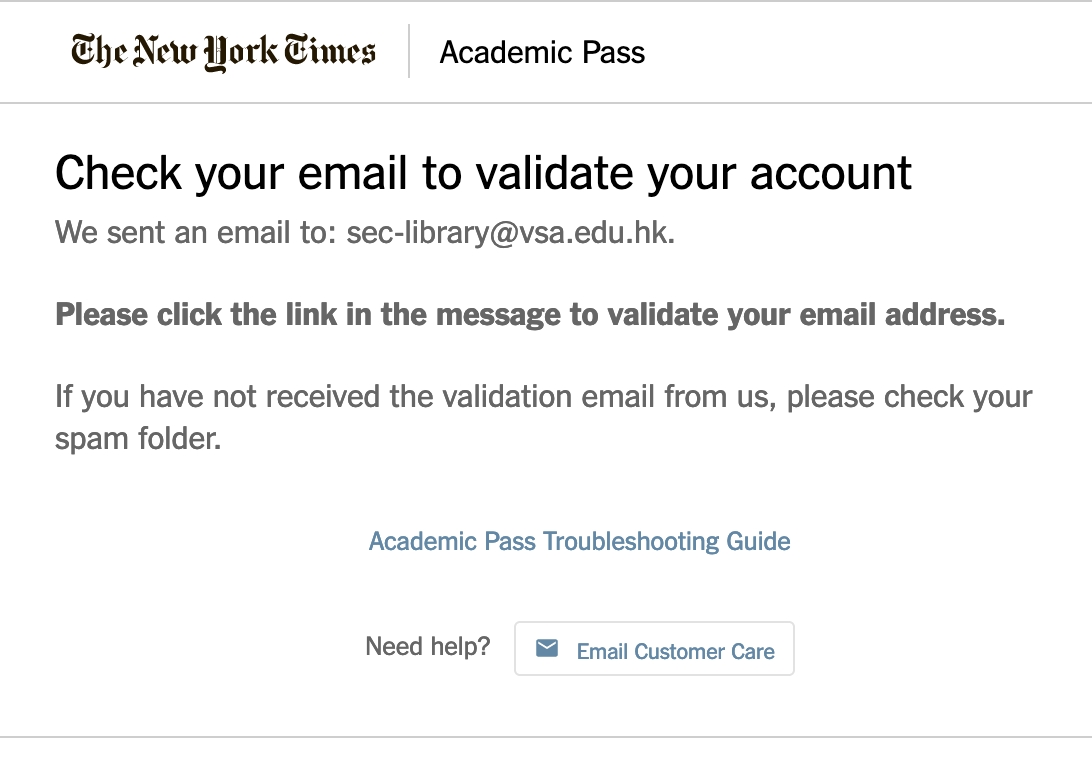Click the "Check your email" heading
The image size is (1092, 774).
coord(483,173)
